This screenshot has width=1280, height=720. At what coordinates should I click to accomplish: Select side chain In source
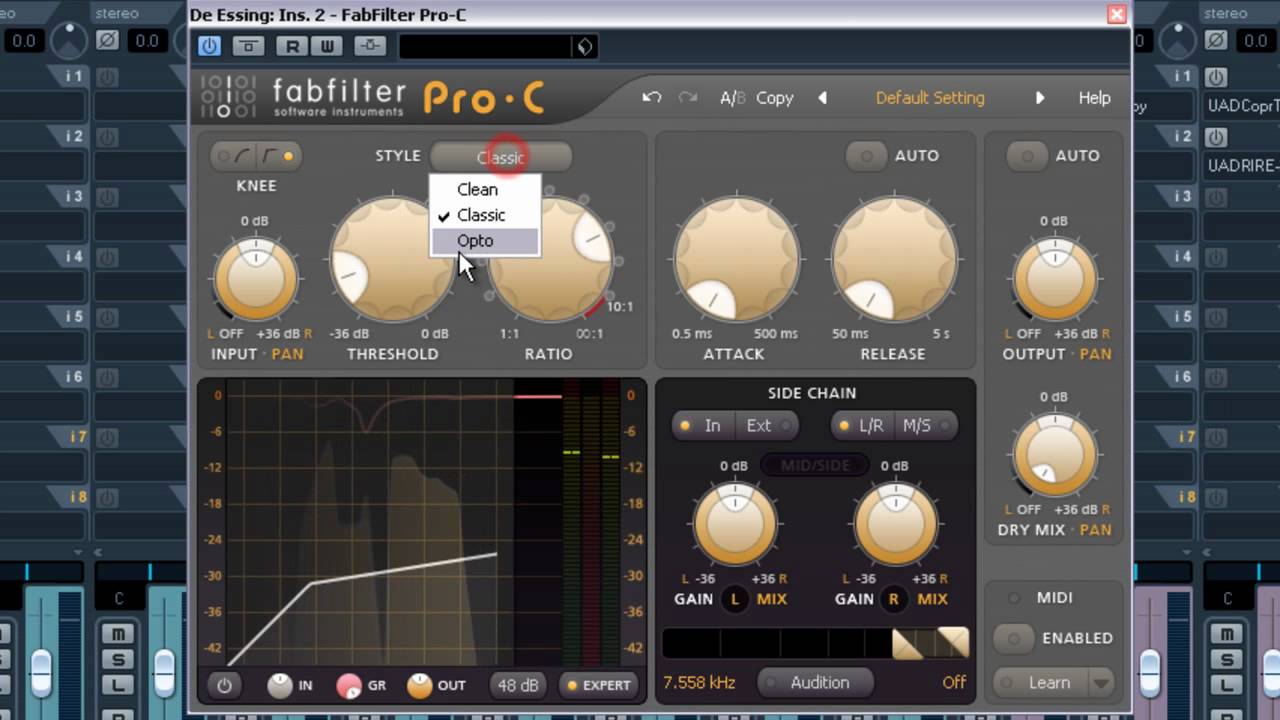(x=703, y=426)
